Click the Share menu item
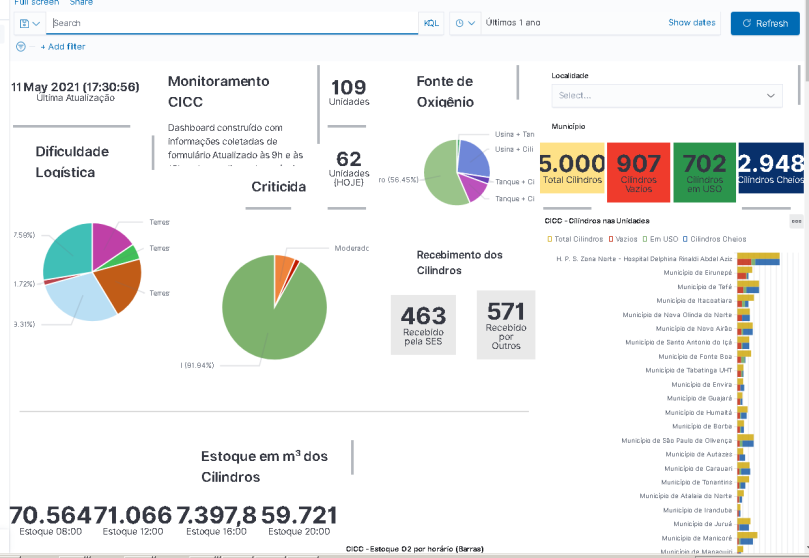The height and width of the screenshot is (558, 809). pos(81,2)
